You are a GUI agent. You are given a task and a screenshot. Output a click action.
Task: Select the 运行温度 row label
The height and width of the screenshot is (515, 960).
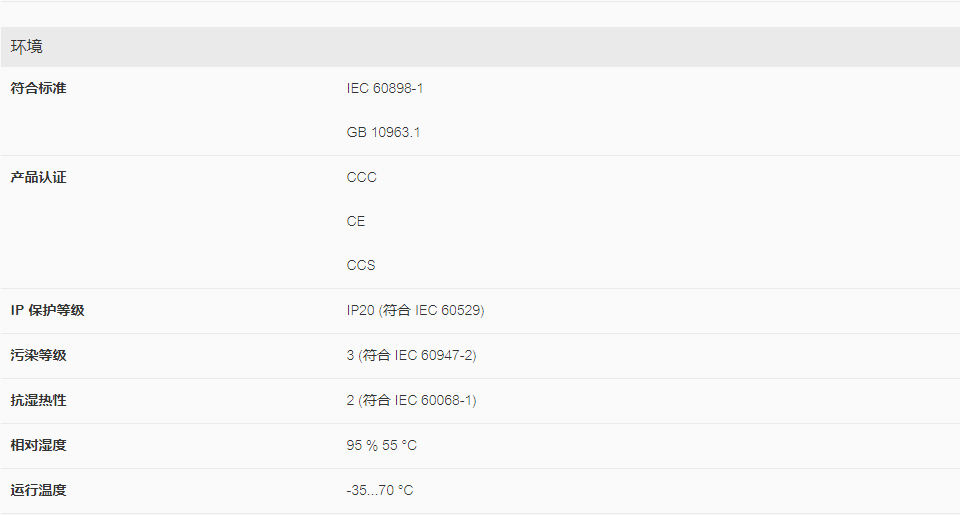(x=39, y=491)
